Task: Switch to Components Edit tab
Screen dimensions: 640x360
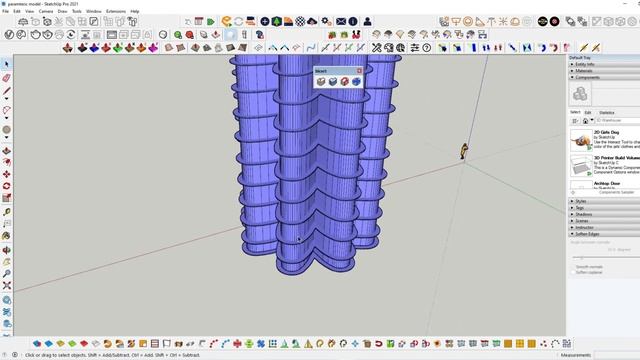Action: point(588,112)
